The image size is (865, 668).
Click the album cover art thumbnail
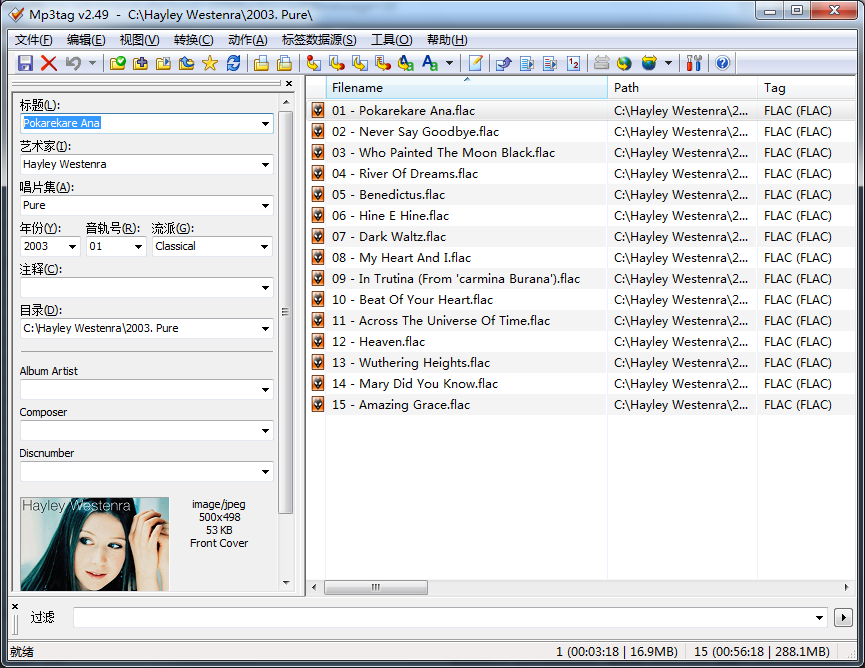coord(94,544)
